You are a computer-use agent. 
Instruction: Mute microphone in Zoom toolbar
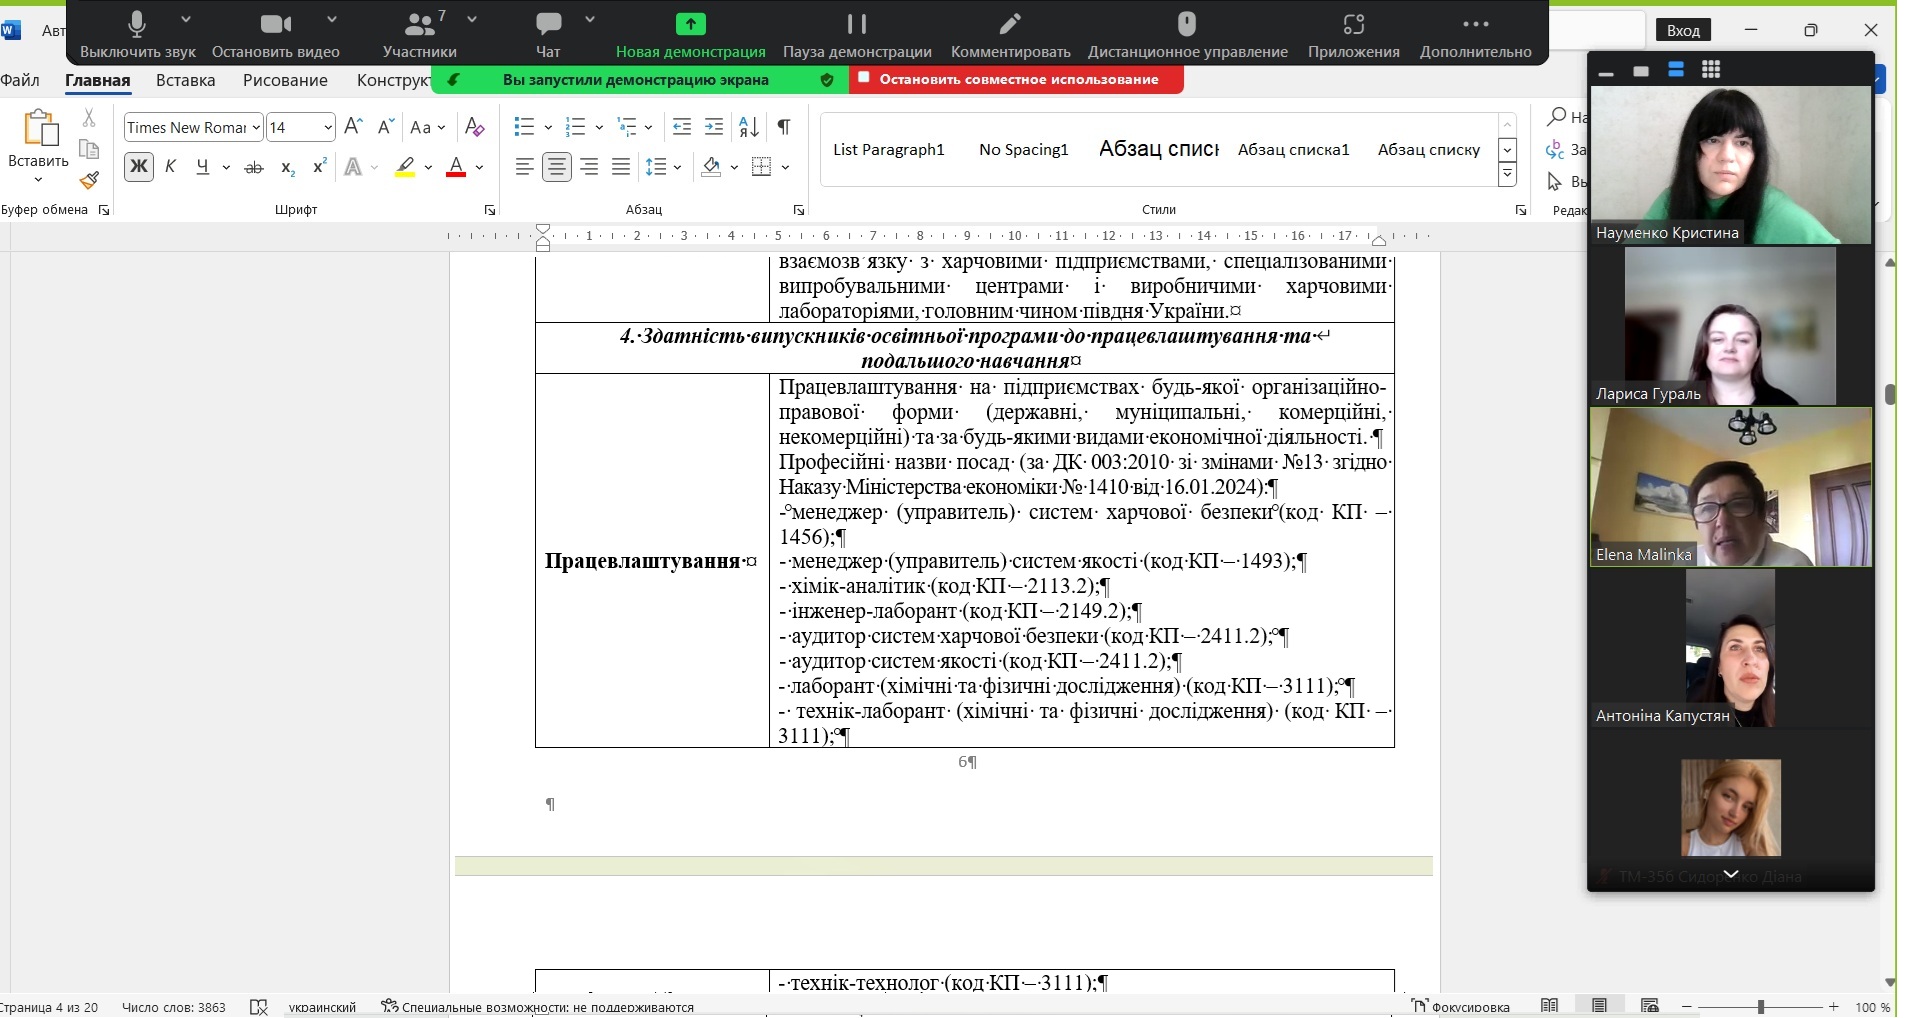tap(137, 33)
